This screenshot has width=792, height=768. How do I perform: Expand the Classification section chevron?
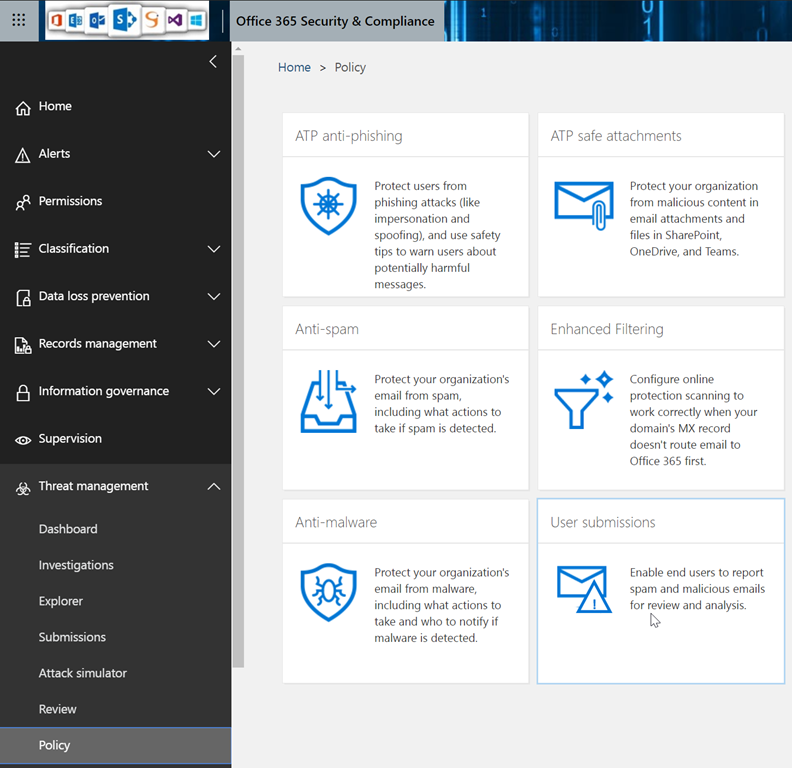click(x=213, y=249)
